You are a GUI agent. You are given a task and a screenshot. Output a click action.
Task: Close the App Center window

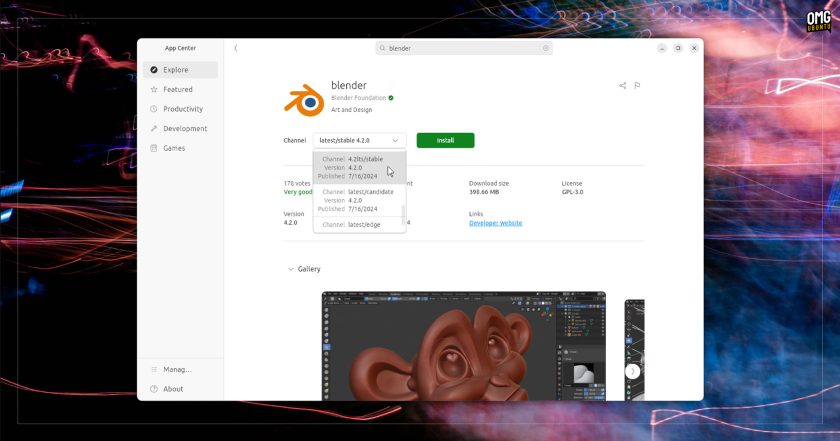click(694, 48)
